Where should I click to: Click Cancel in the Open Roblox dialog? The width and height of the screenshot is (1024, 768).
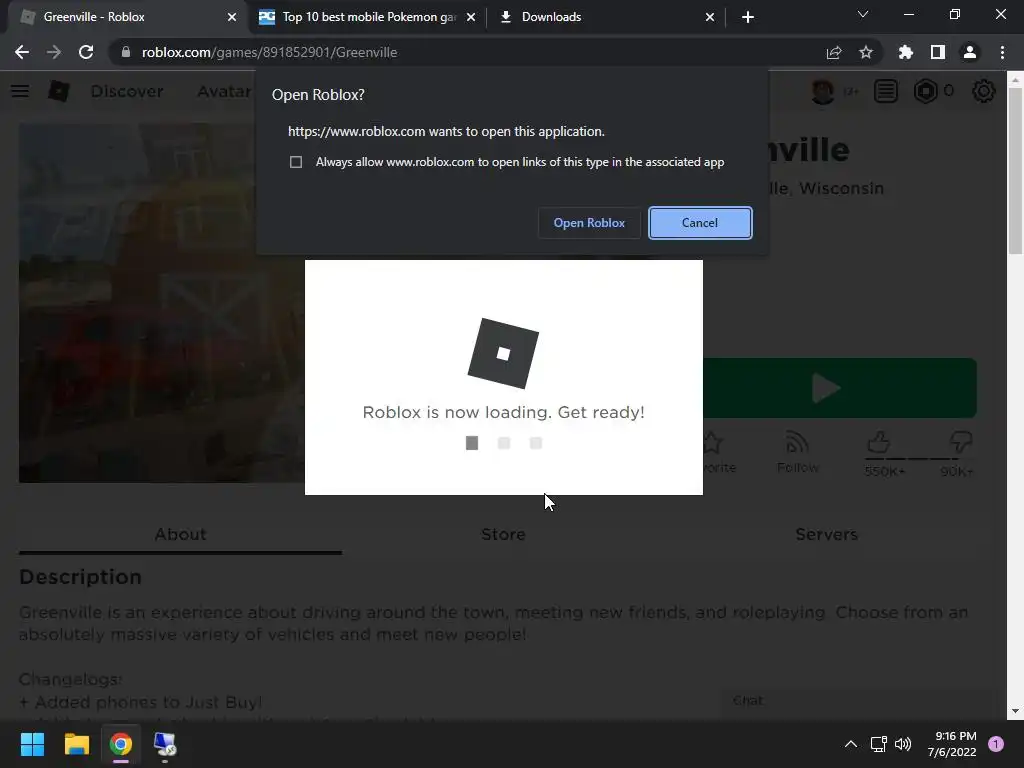tap(700, 223)
